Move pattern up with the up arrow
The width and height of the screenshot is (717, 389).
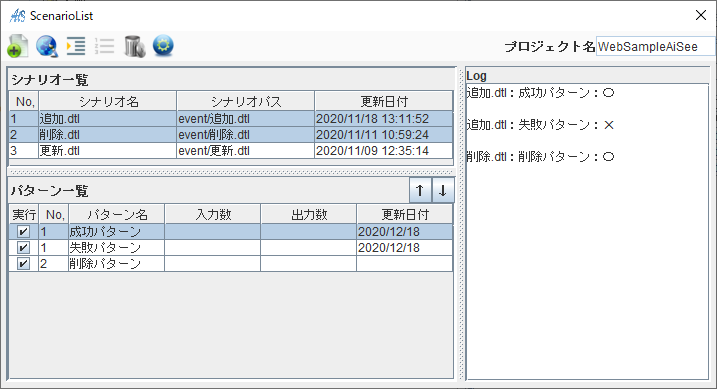(x=420, y=190)
